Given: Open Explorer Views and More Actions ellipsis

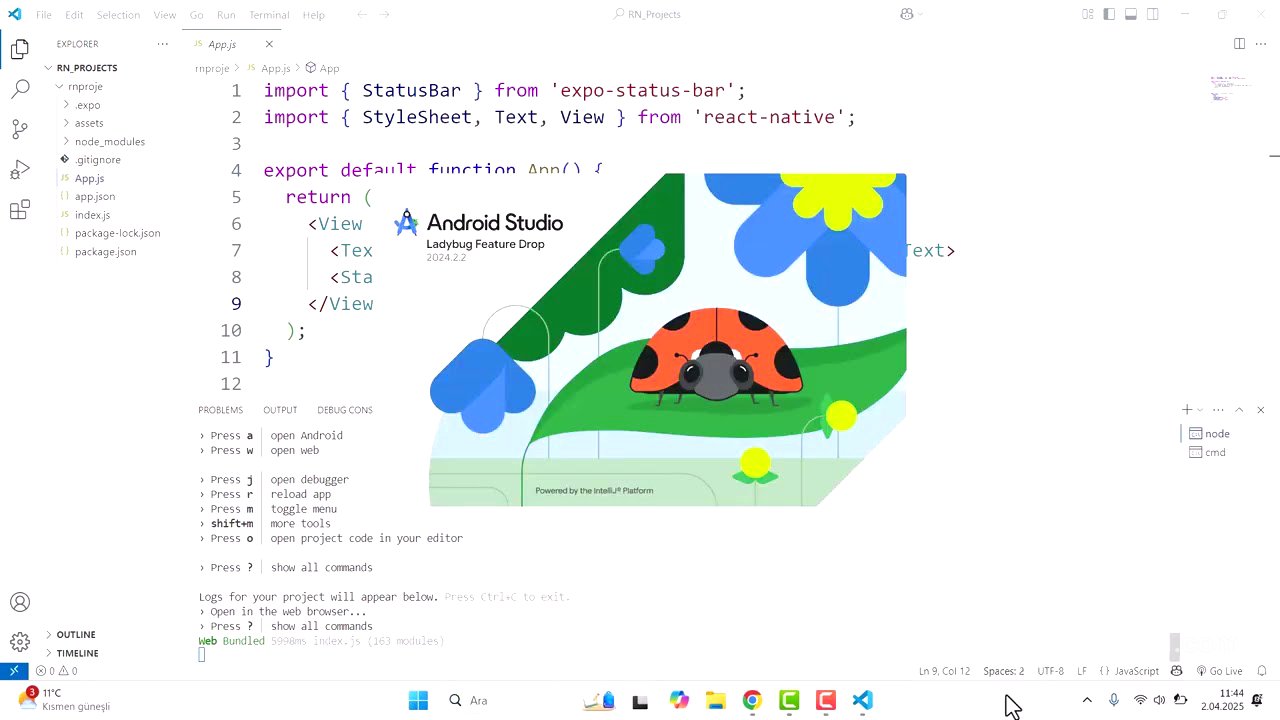Looking at the screenshot, I should click(x=163, y=44).
